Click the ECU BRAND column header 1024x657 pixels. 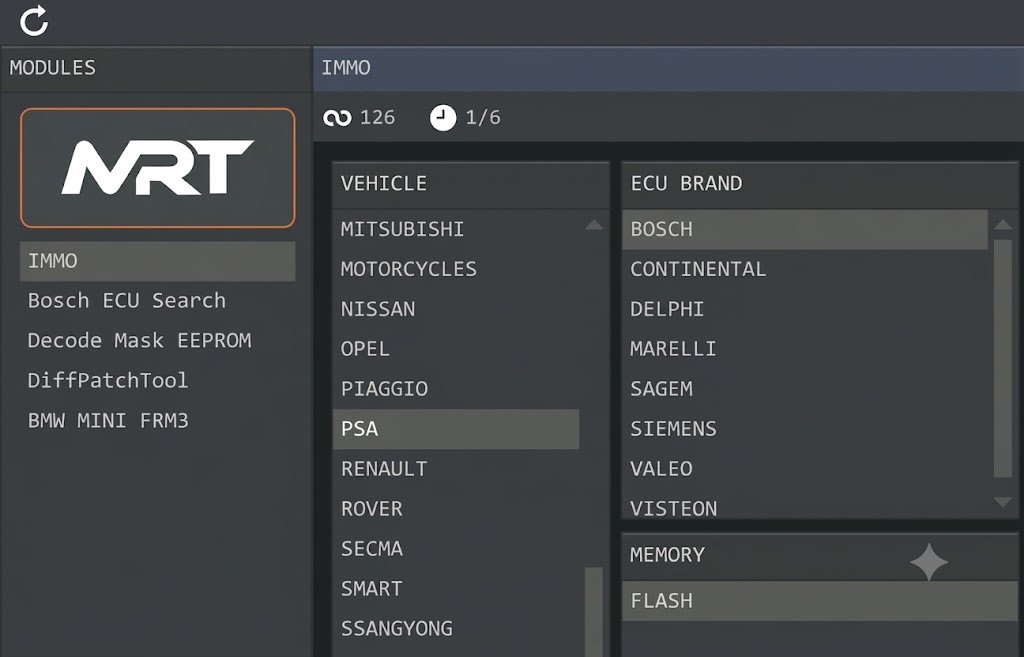(x=820, y=184)
